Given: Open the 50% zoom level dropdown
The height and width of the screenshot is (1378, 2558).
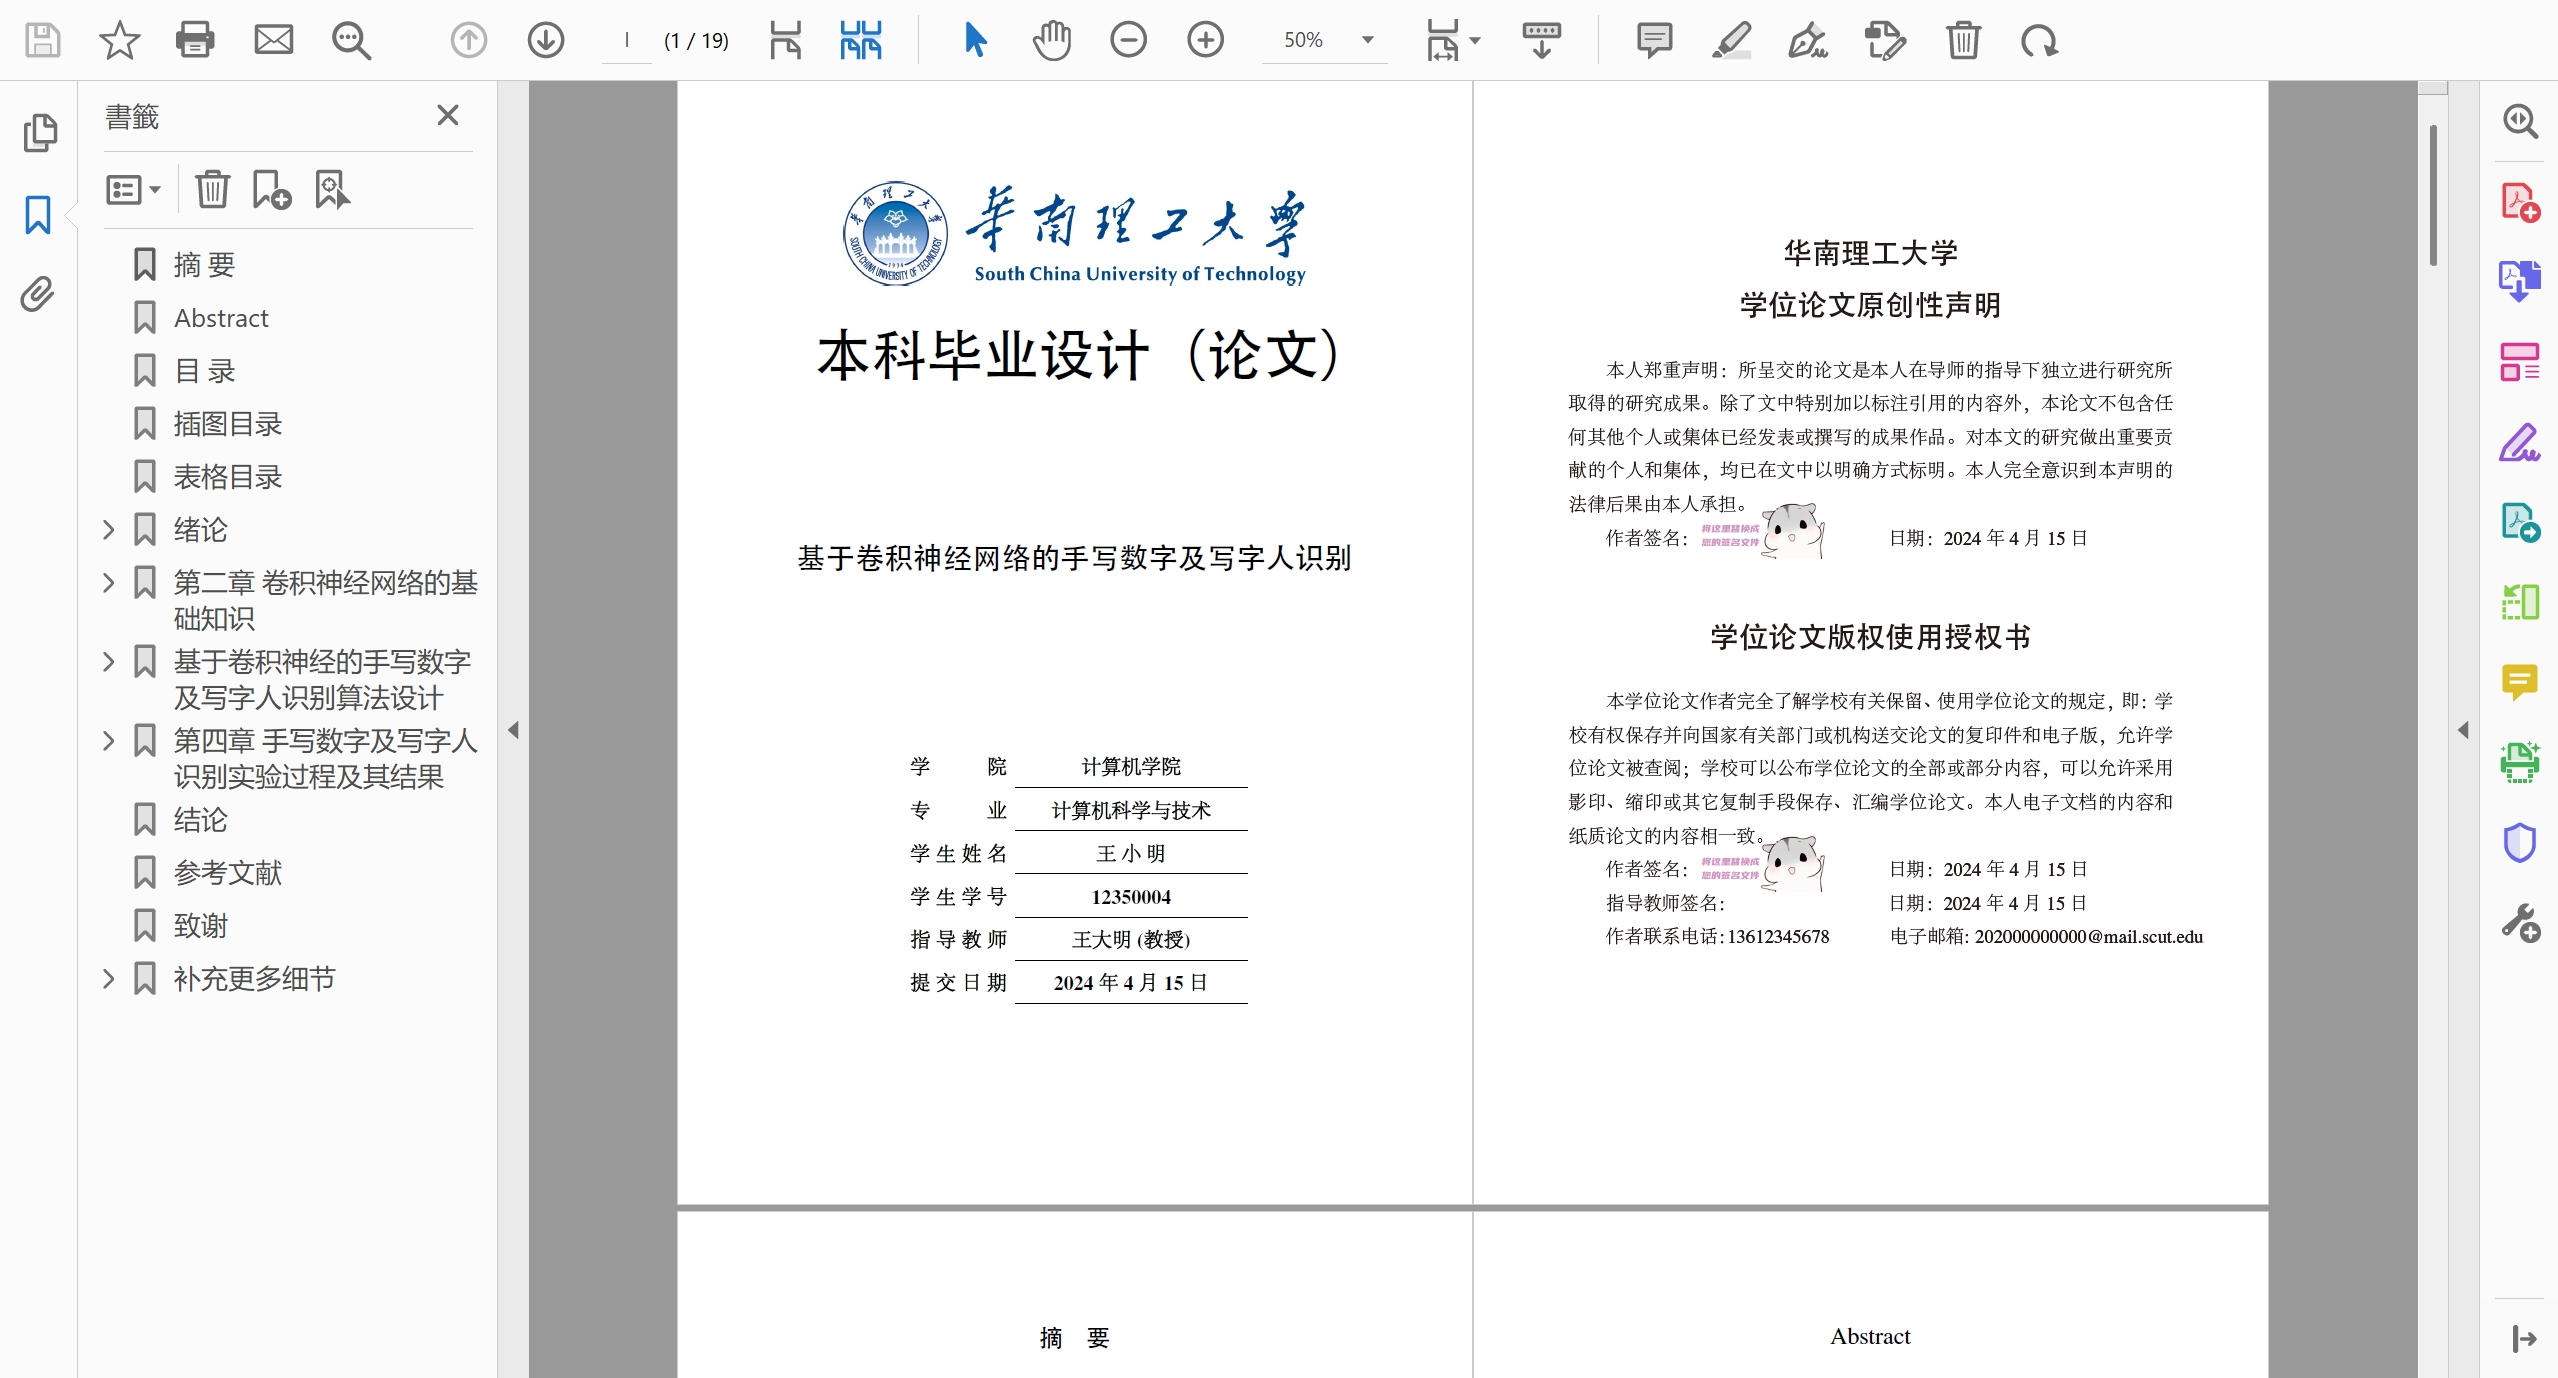Looking at the screenshot, I should click(x=1367, y=40).
